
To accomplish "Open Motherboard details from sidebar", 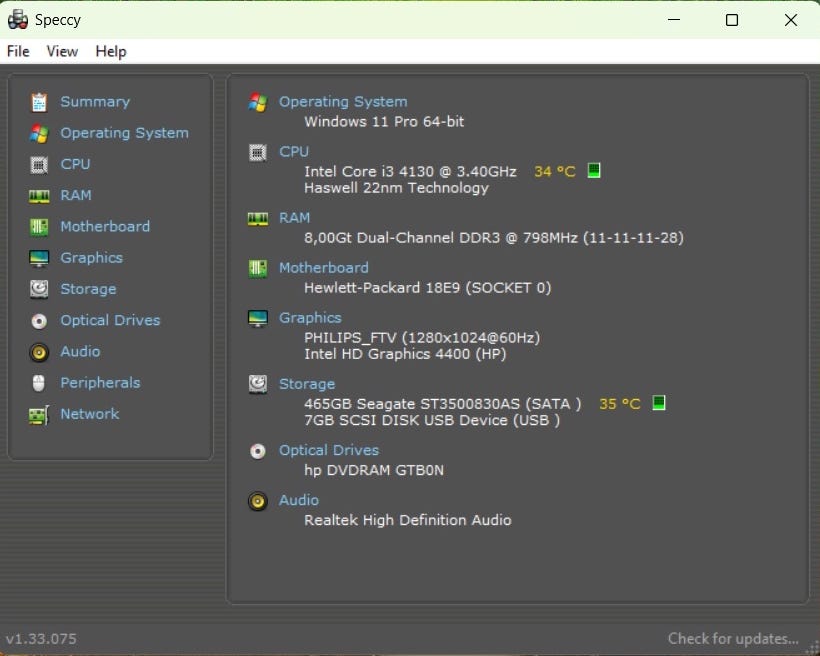I will point(105,227).
